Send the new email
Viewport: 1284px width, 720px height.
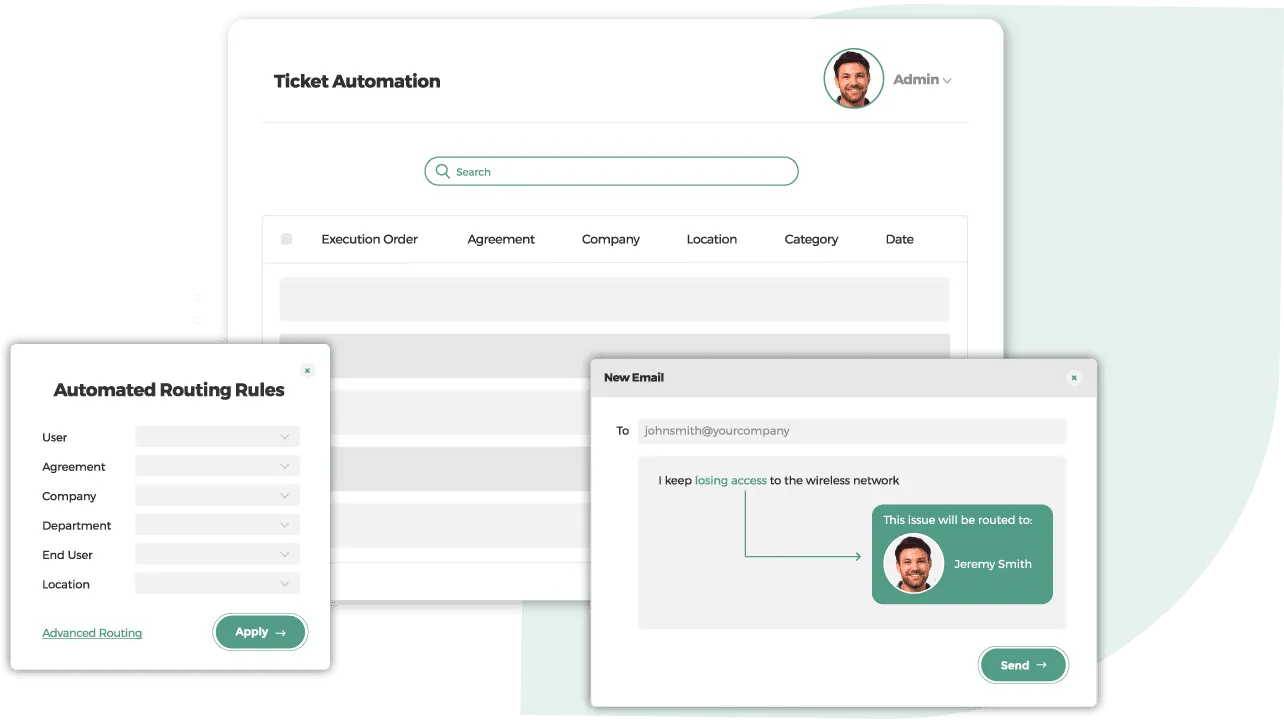[x=1023, y=665]
